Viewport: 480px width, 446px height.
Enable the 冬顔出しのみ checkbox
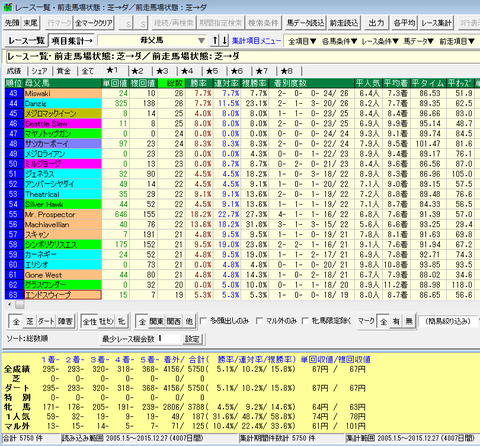(203, 321)
